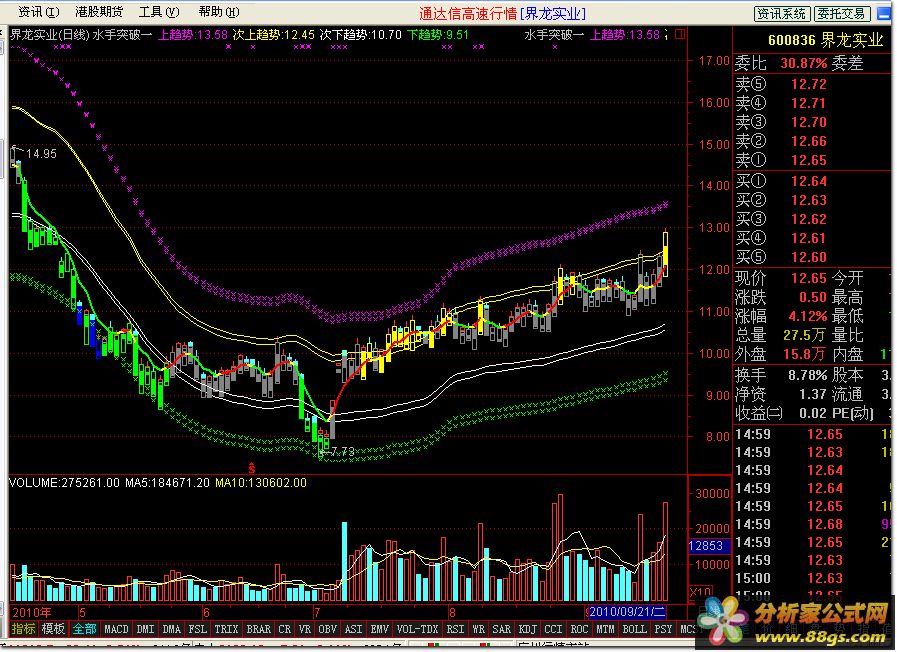Open the 资讯(I) menu
This screenshot has height=652, width=897.
[x=38, y=12]
